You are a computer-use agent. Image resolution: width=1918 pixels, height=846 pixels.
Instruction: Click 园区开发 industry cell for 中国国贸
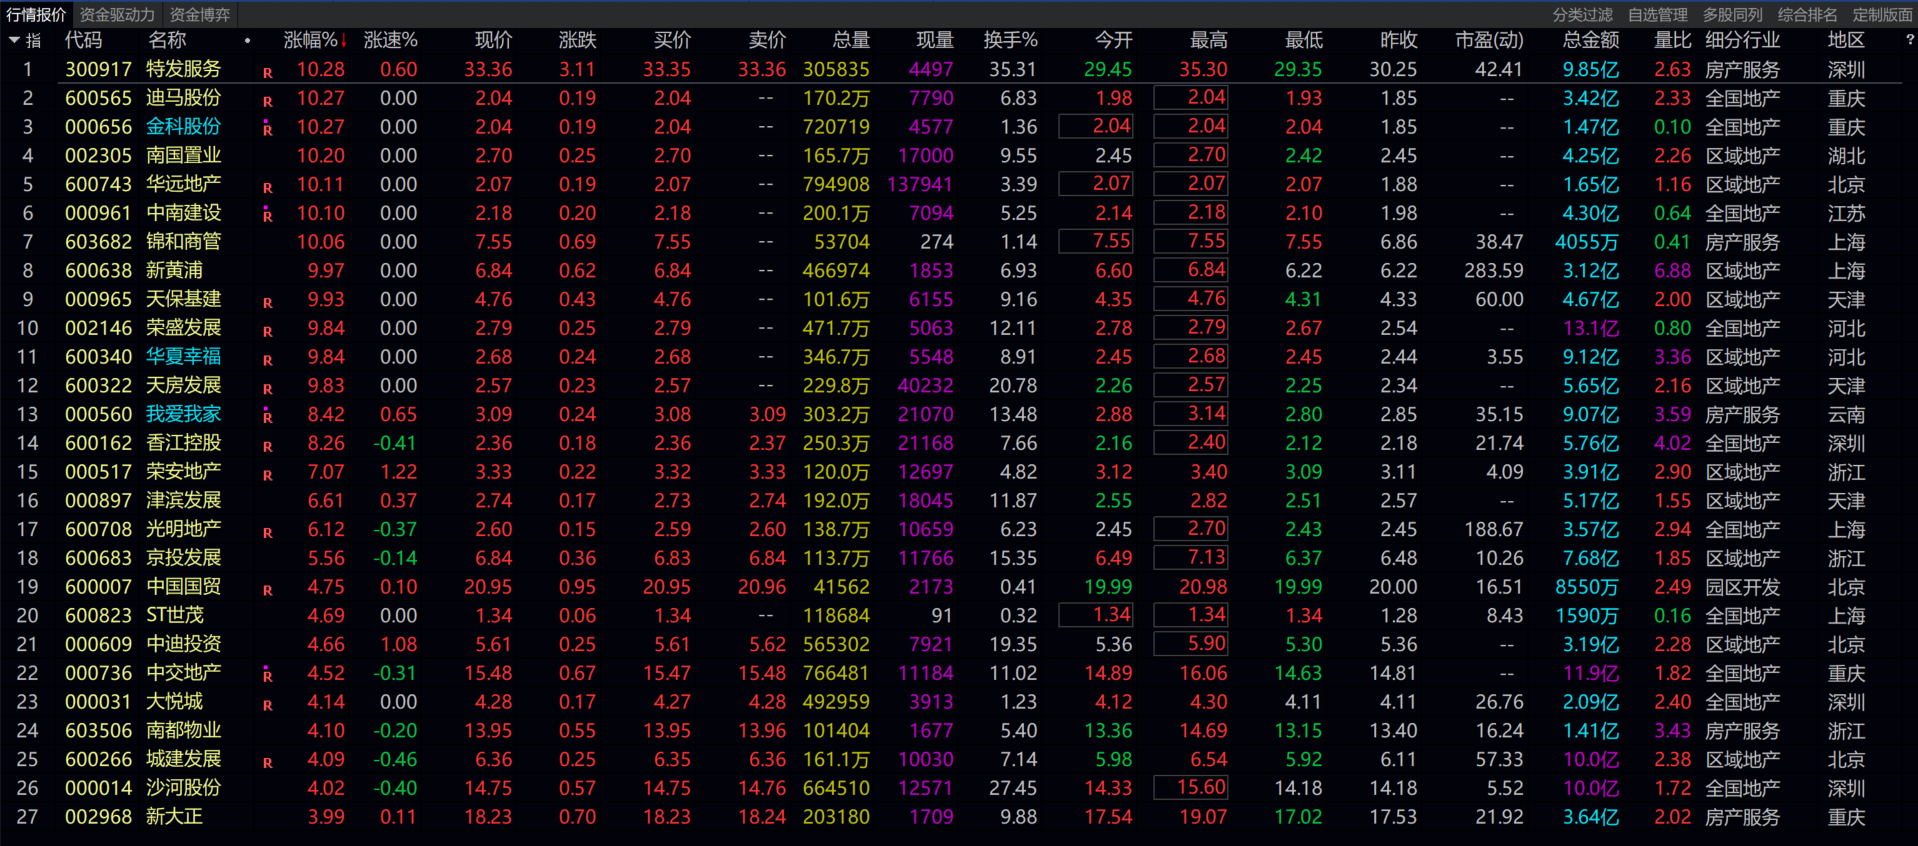pos(1743,587)
